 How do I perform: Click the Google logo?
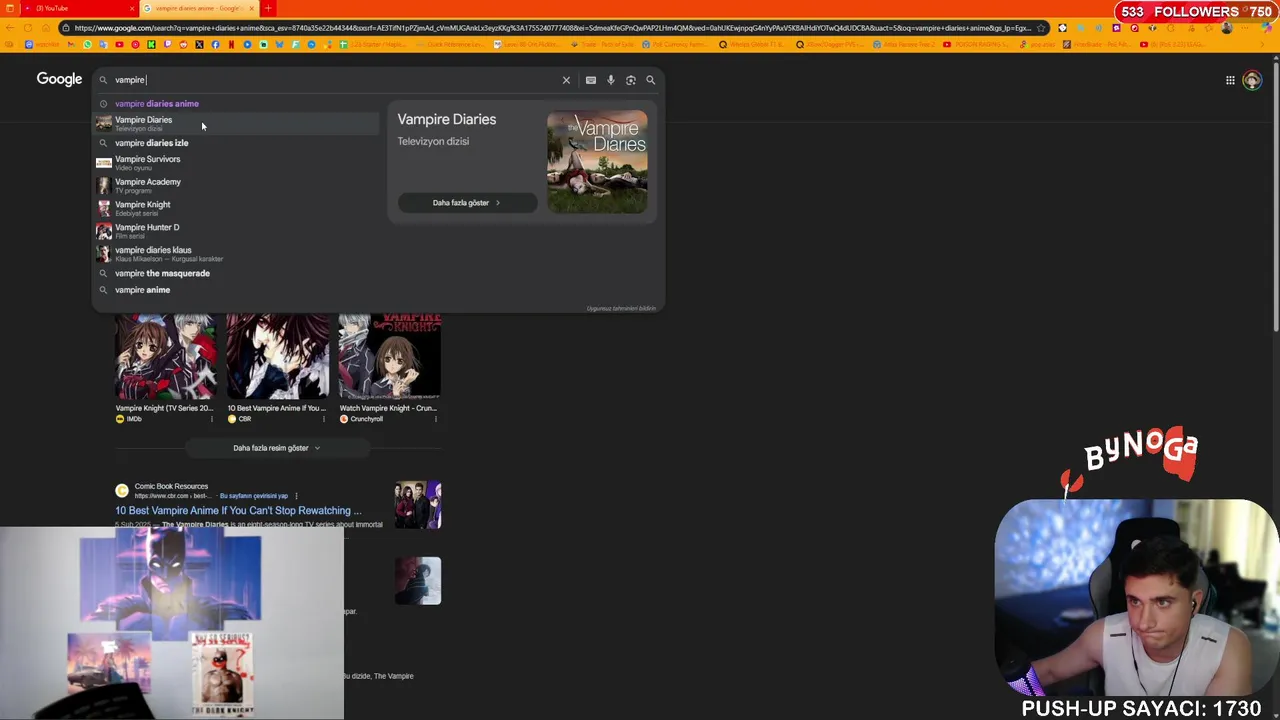pyautogui.click(x=59, y=79)
